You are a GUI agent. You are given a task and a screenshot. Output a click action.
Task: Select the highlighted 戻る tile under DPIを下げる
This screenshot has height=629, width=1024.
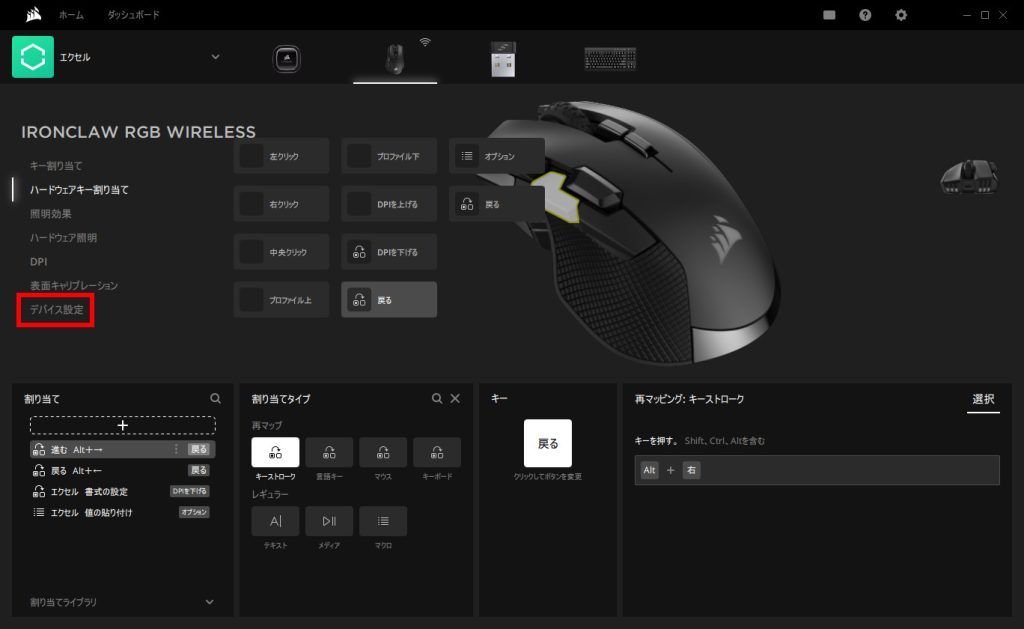pos(389,300)
